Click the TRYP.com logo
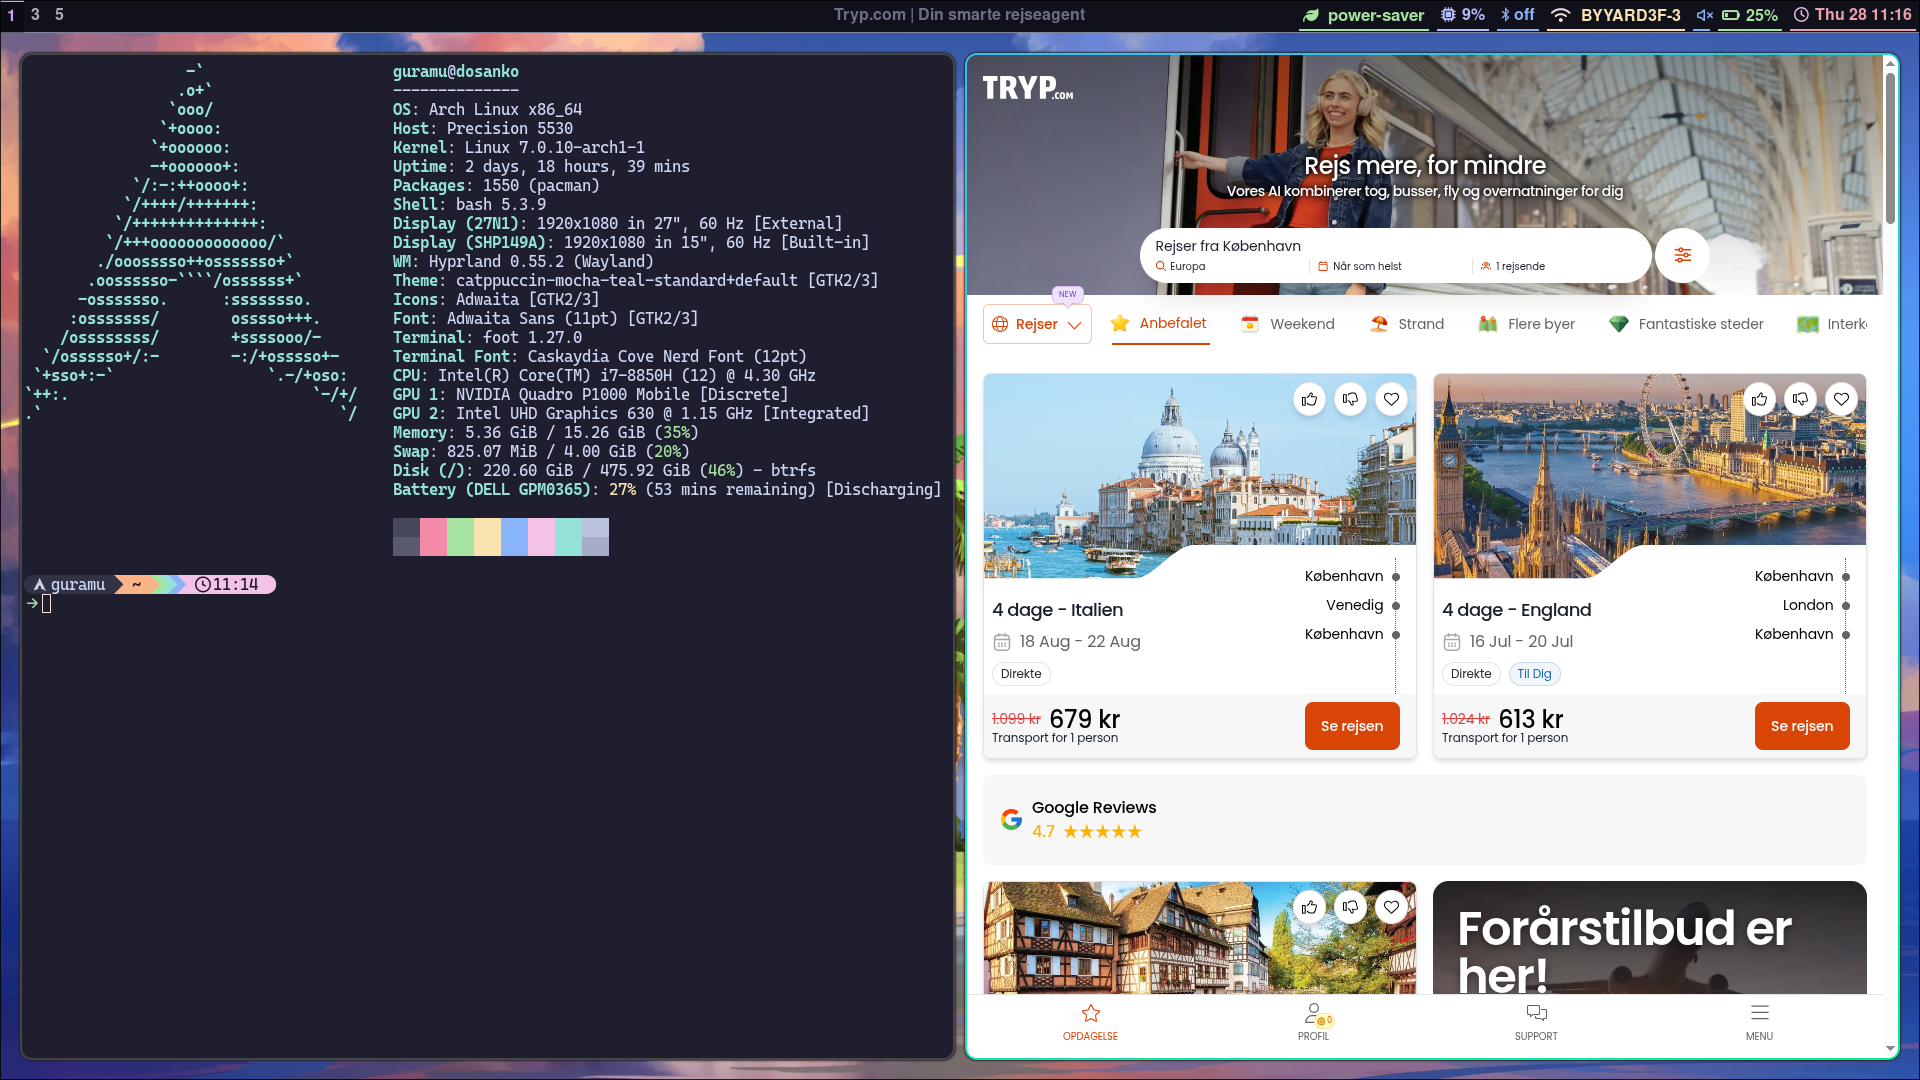The height and width of the screenshot is (1080, 1920). click(x=1027, y=88)
